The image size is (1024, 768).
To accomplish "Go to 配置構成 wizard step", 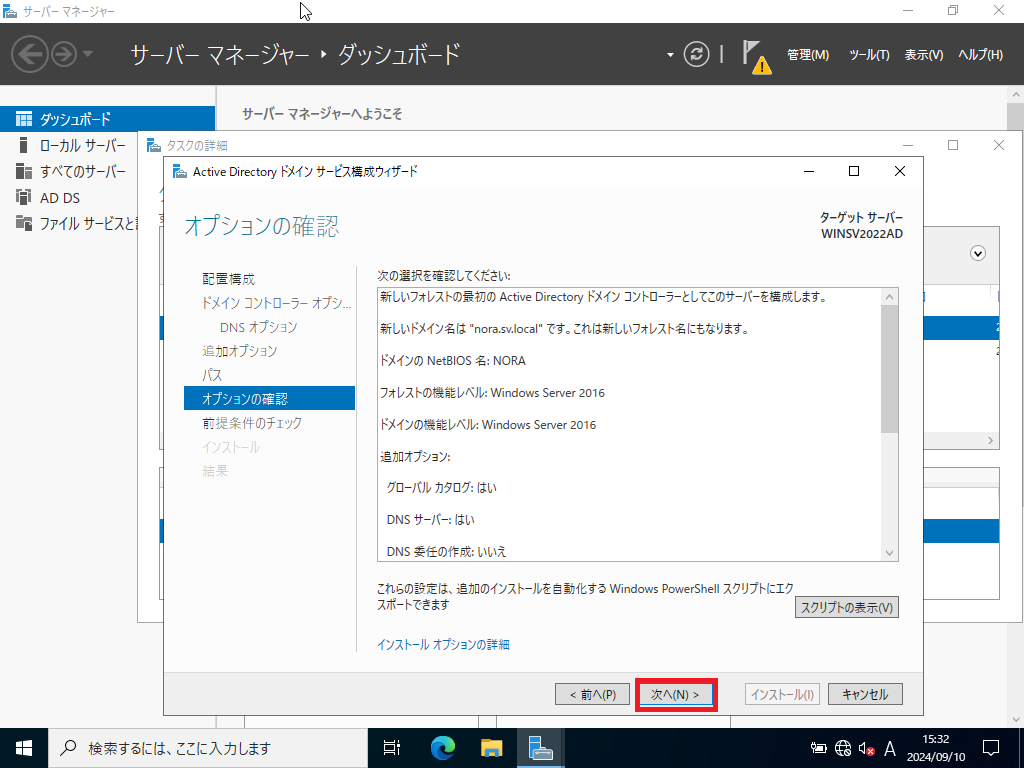I will [229, 279].
